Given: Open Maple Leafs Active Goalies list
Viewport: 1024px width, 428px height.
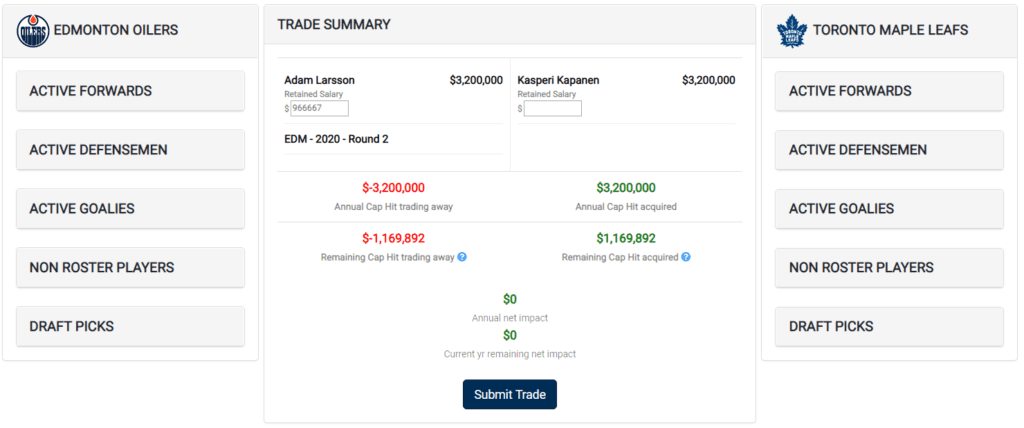Looking at the screenshot, I should 889,209.
